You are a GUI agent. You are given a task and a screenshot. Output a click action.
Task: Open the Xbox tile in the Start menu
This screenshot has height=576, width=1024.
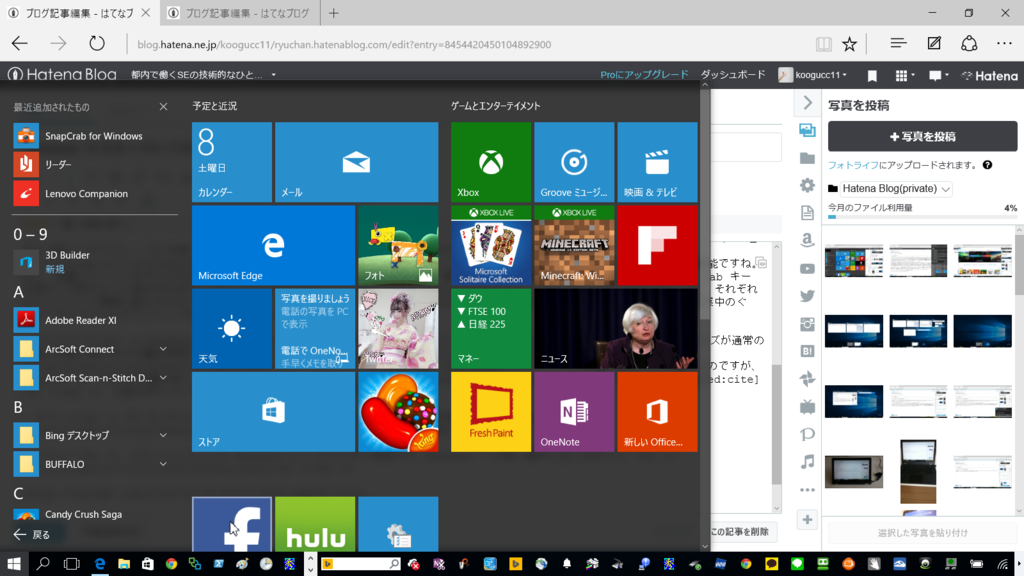[x=490, y=162]
